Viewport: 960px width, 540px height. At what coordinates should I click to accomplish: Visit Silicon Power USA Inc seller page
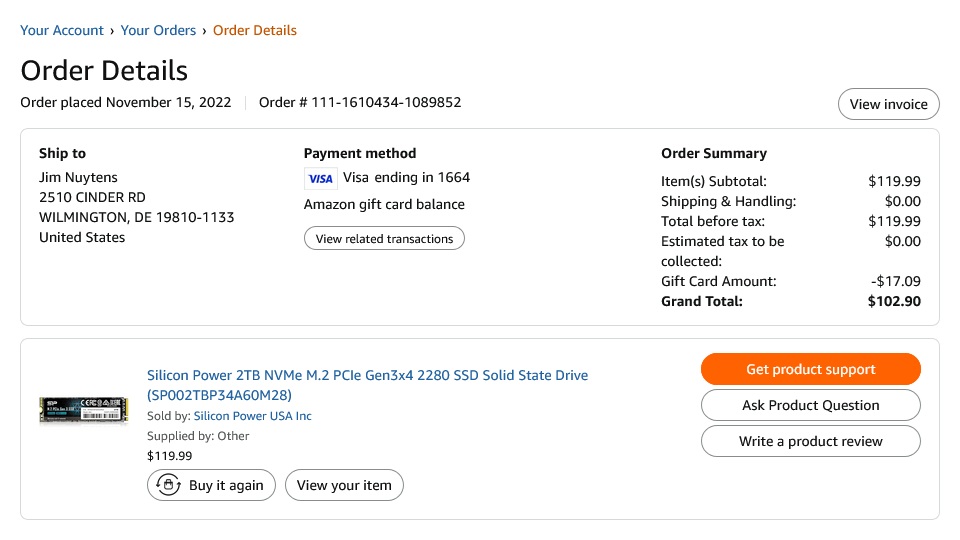point(252,416)
